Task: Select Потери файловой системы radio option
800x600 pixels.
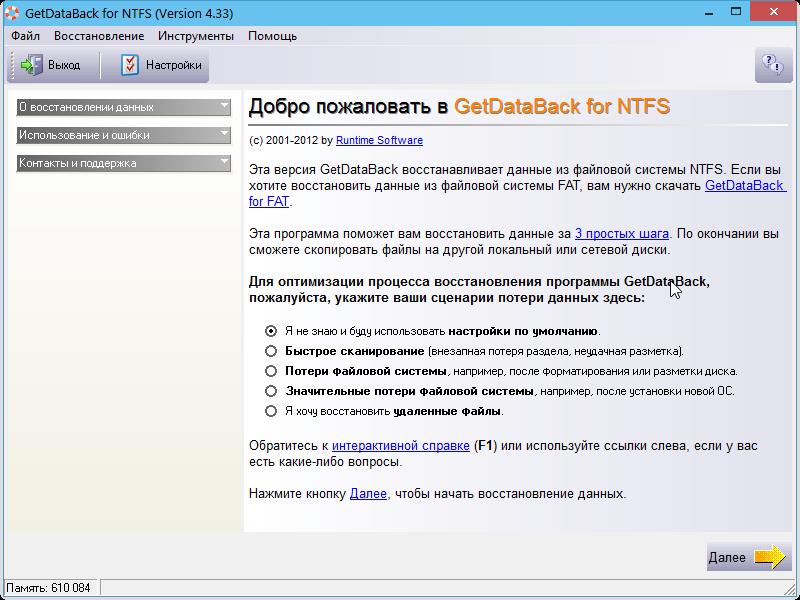Action: pos(271,371)
